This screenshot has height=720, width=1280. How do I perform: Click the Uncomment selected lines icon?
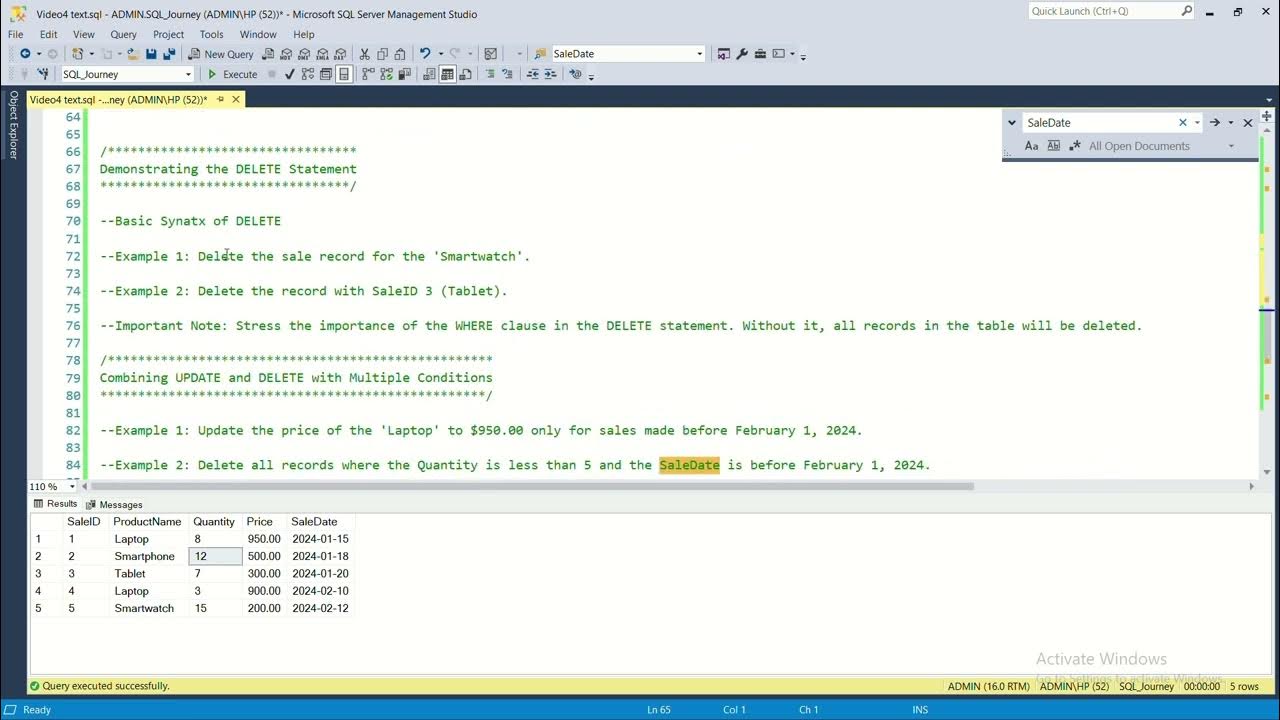tap(507, 74)
